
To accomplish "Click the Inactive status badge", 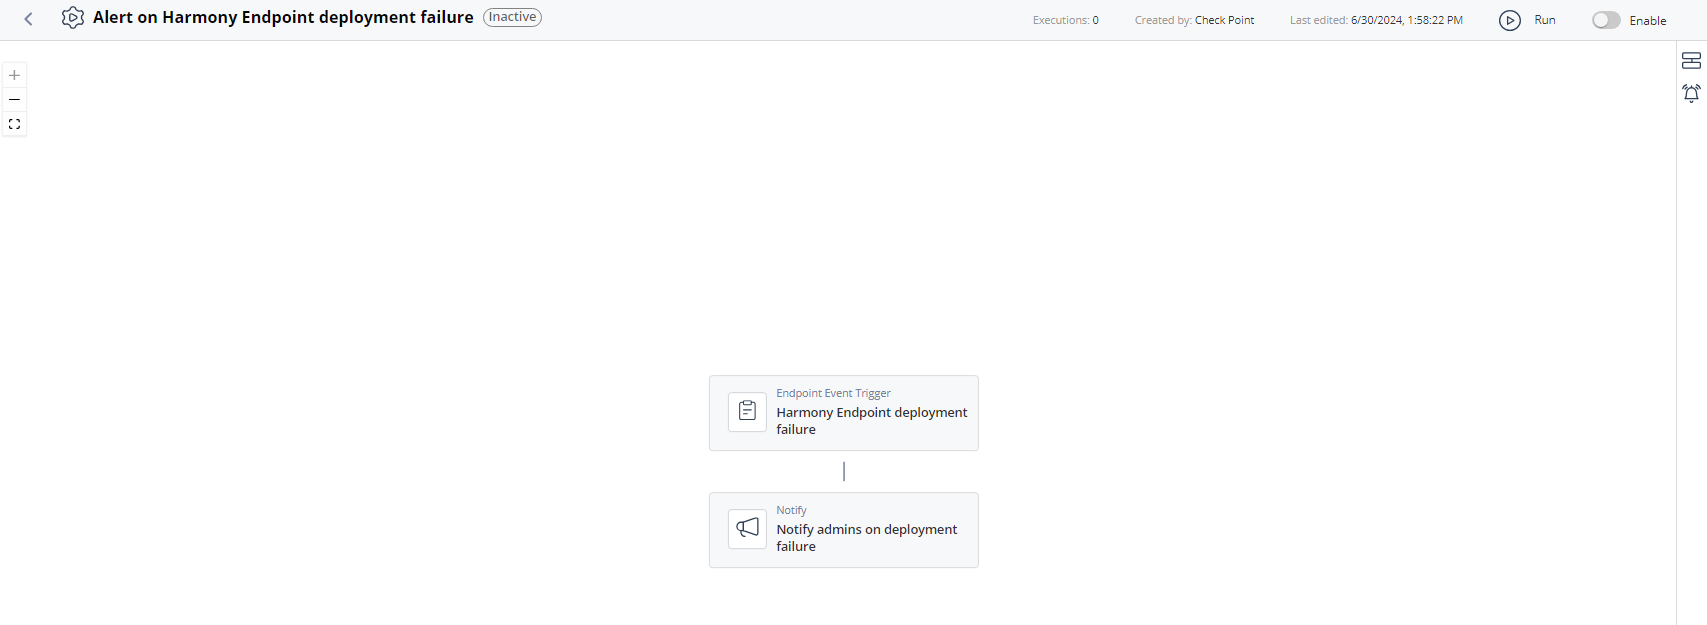I will (512, 17).
